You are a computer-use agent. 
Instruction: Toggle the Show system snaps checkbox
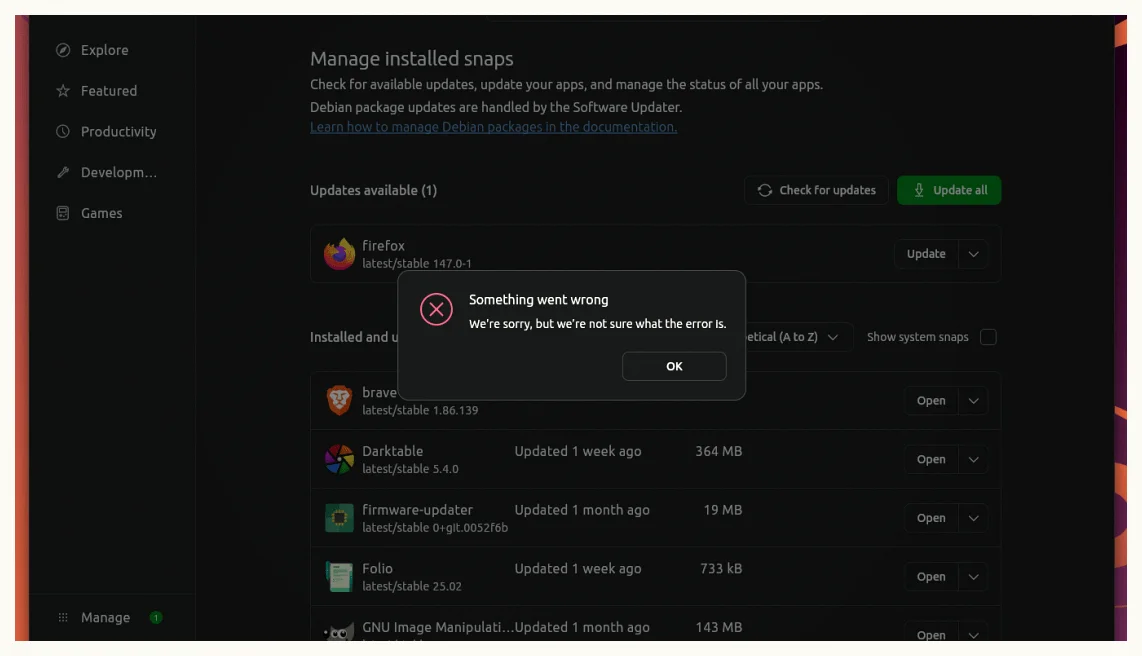tap(988, 337)
